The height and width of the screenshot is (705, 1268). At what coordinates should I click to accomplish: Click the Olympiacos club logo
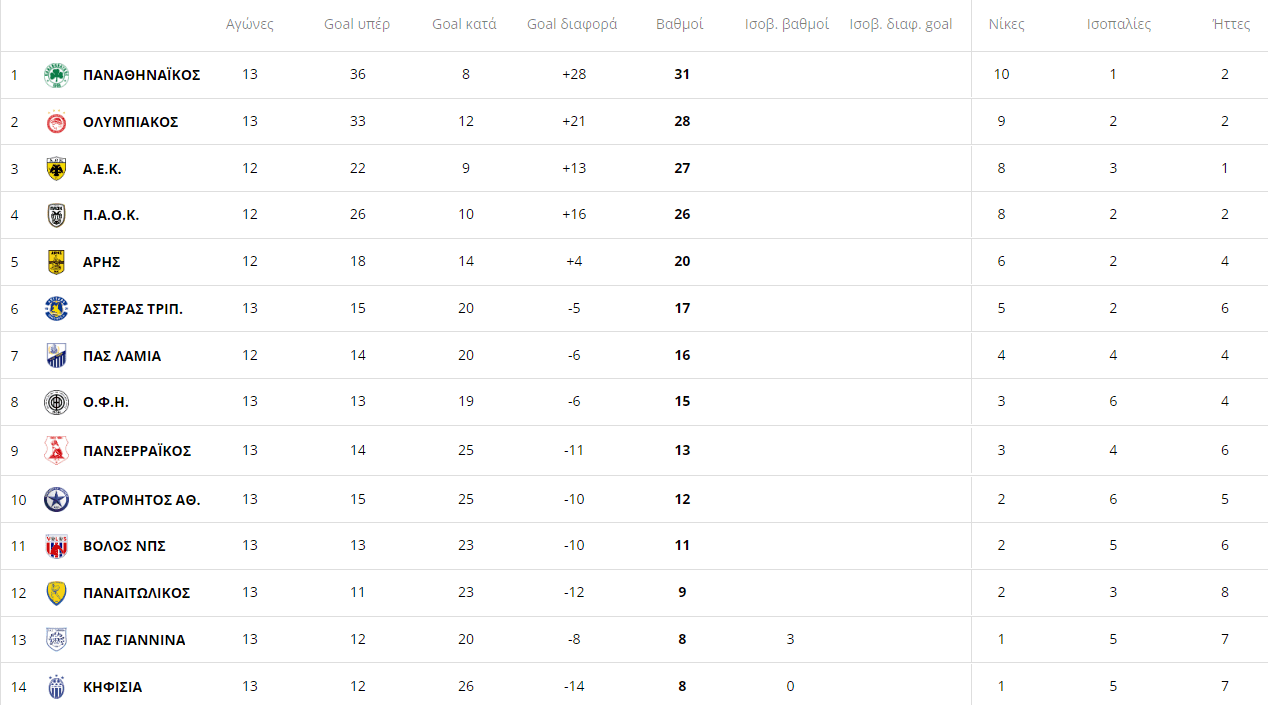click(57, 122)
